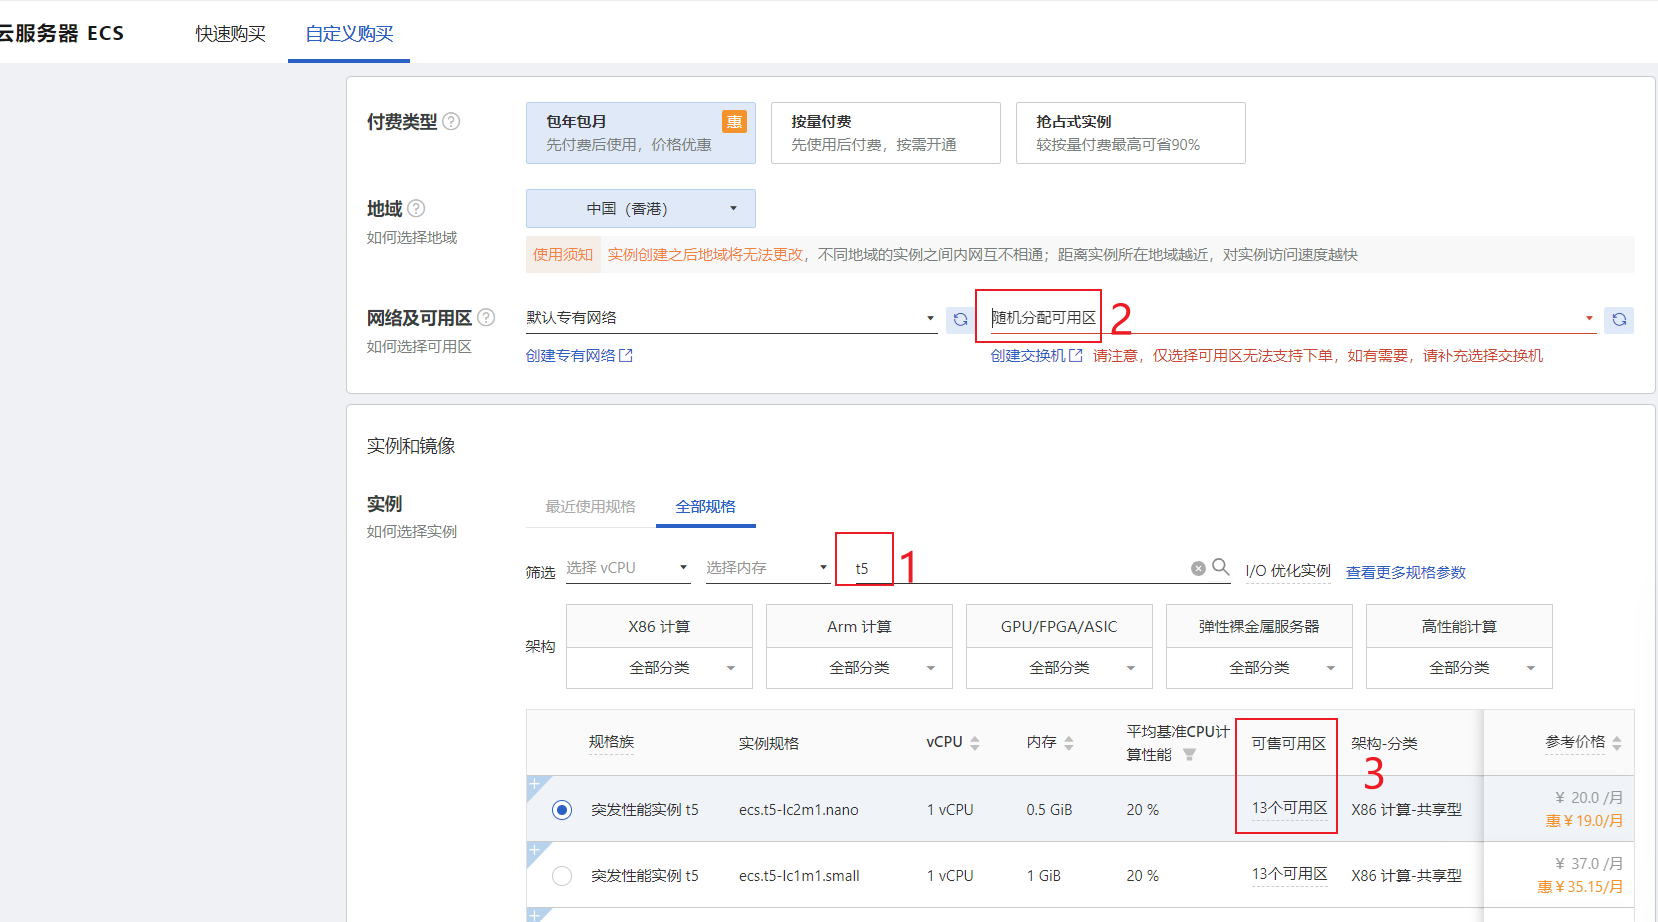Image resolution: width=1658 pixels, height=922 pixels.
Task: Open the 中国（香港）region dropdown
Action: point(641,208)
